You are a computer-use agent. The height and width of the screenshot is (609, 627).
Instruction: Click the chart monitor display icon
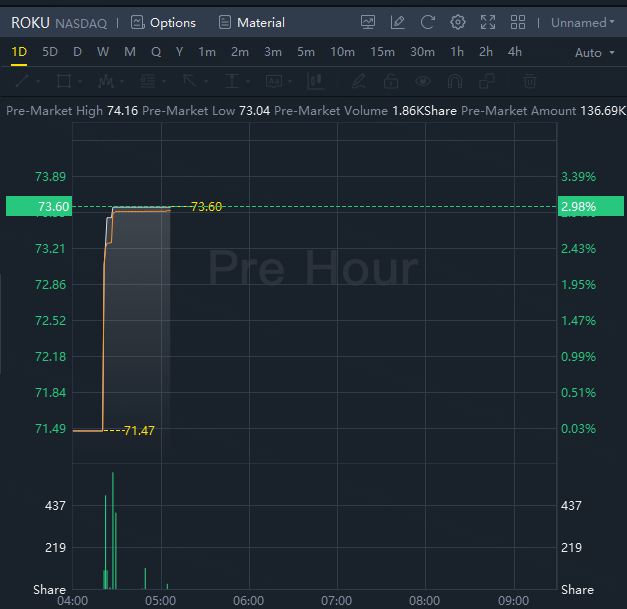point(368,22)
